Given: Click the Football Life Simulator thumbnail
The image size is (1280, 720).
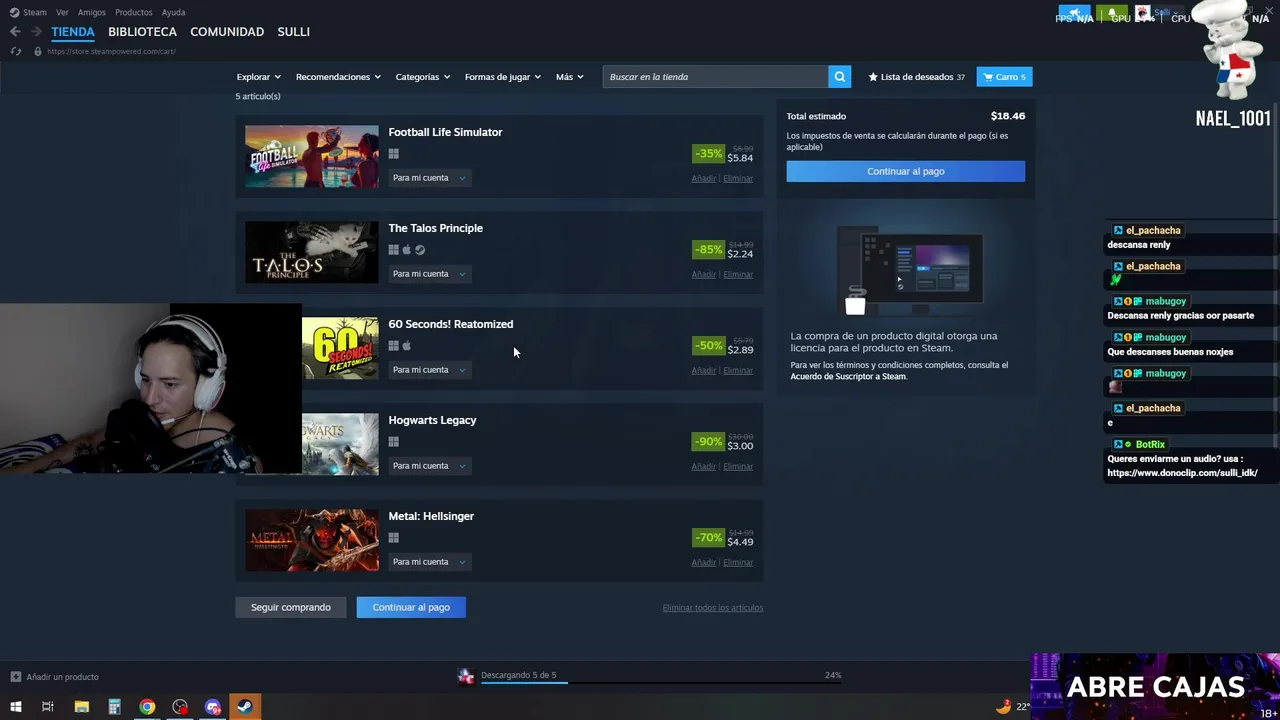Looking at the screenshot, I should coord(312,157).
